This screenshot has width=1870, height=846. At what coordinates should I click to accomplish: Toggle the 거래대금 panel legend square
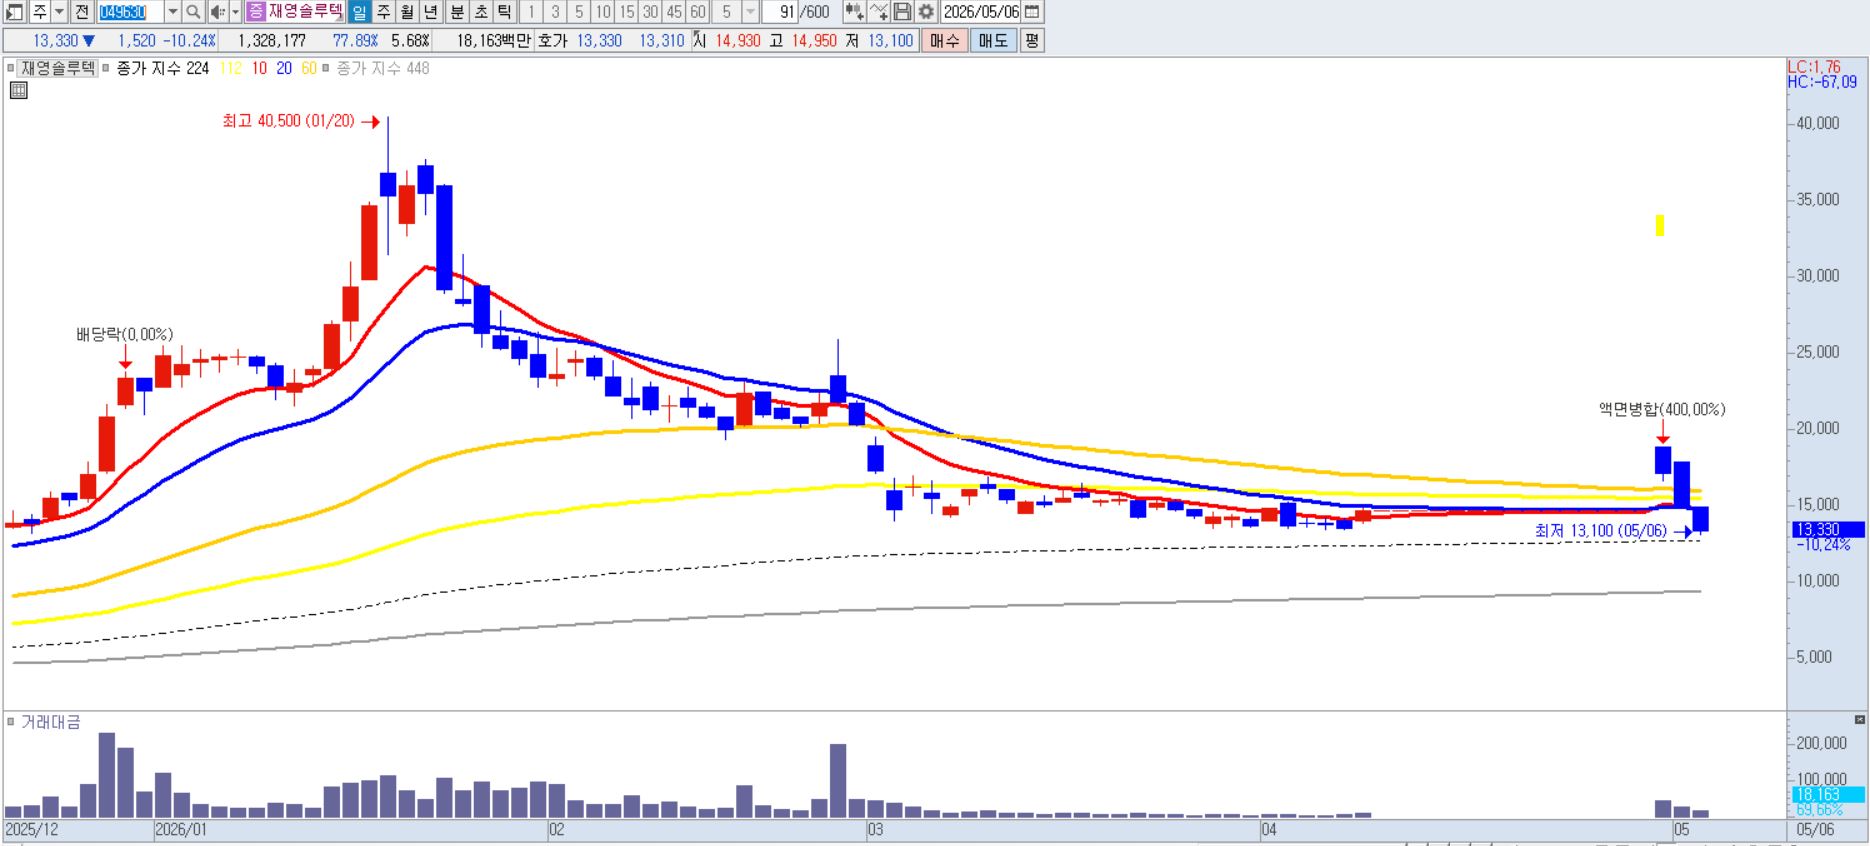(11, 721)
